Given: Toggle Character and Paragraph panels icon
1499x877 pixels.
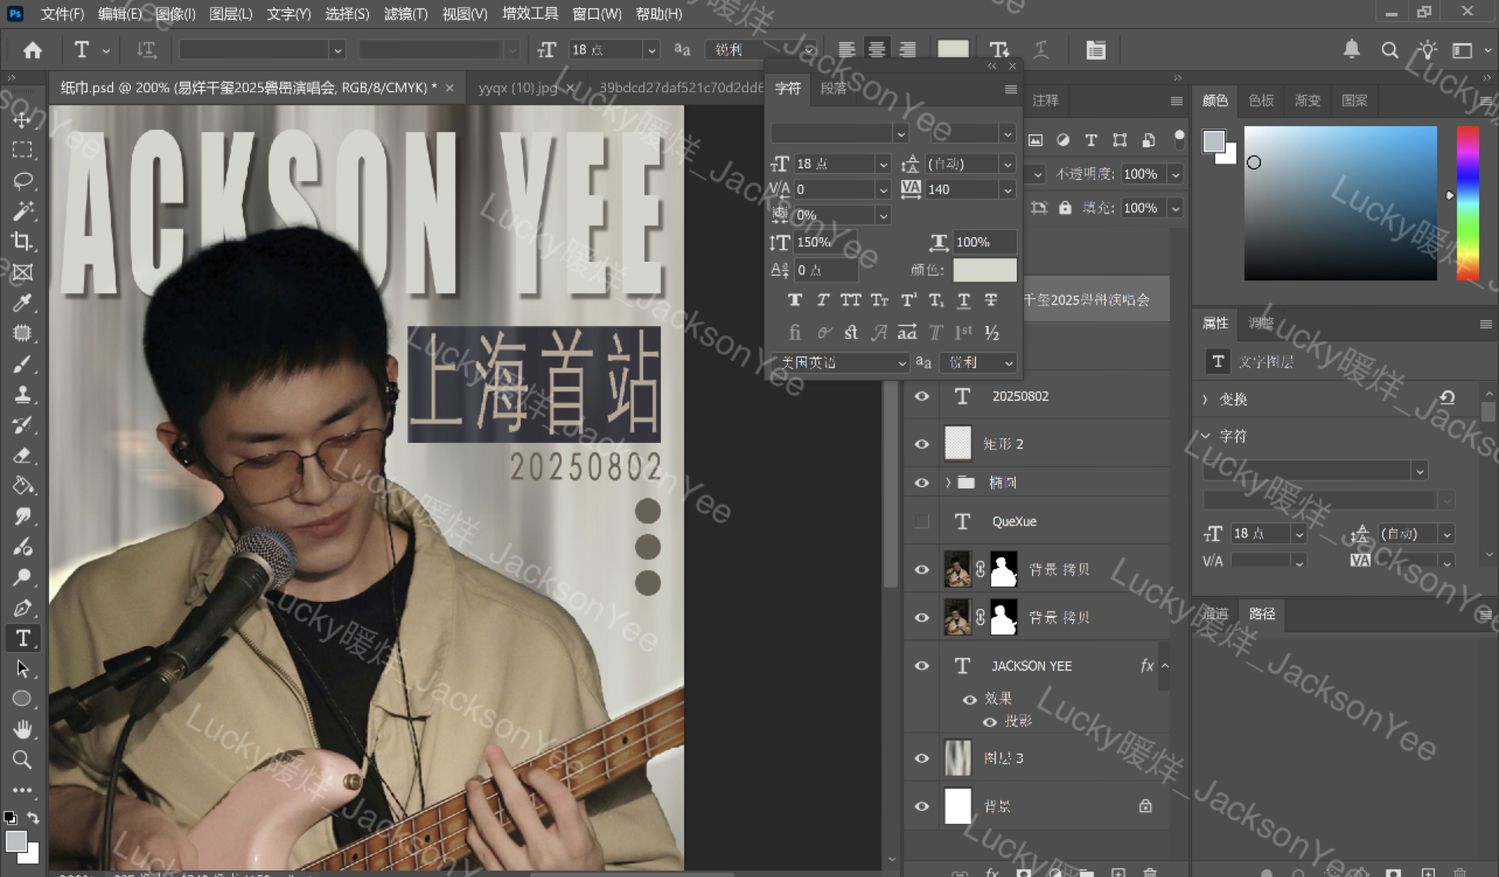Looking at the screenshot, I should tap(1096, 50).
